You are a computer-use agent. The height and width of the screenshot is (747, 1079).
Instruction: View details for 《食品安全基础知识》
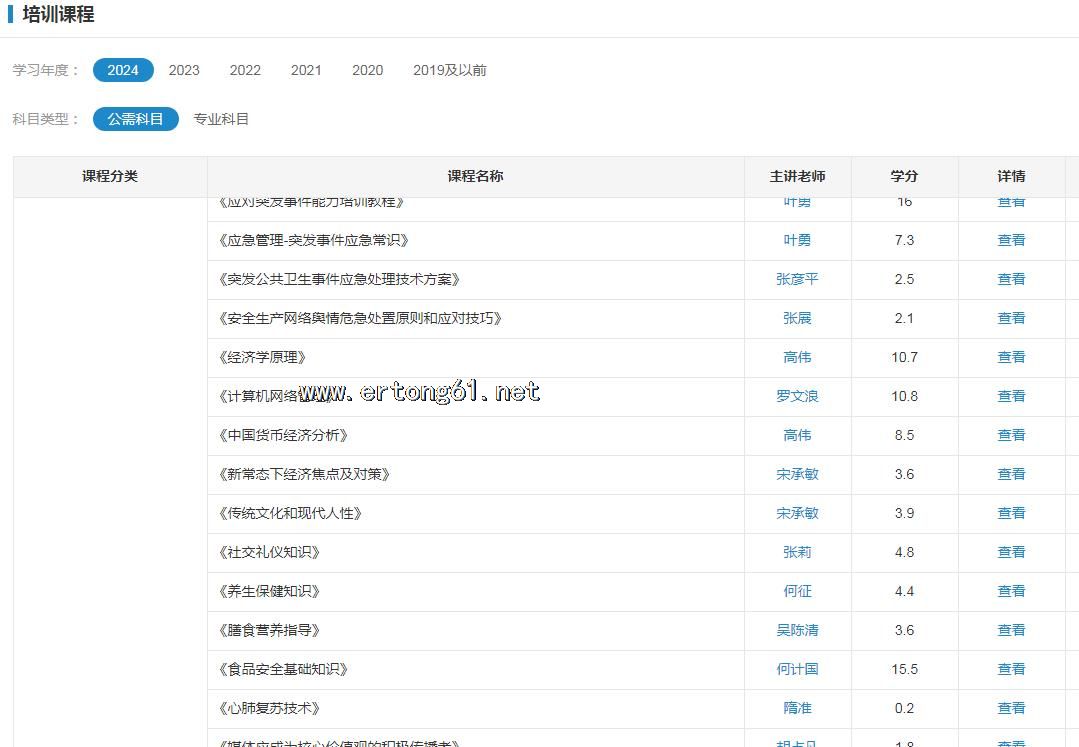coord(1011,669)
